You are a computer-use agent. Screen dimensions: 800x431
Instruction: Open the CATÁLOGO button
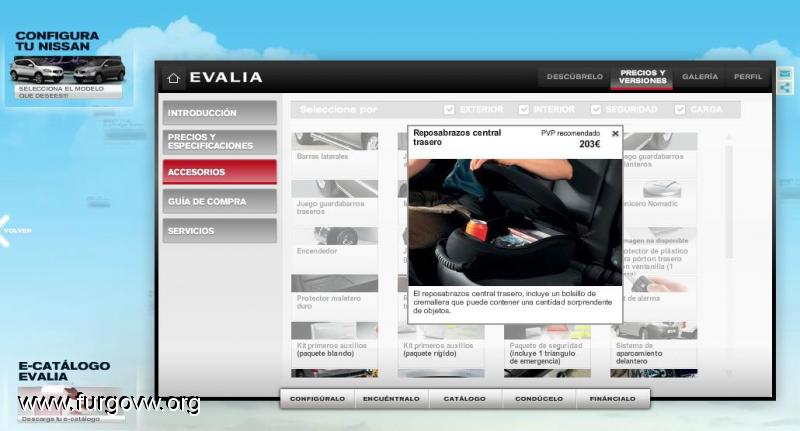click(x=465, y=399)
